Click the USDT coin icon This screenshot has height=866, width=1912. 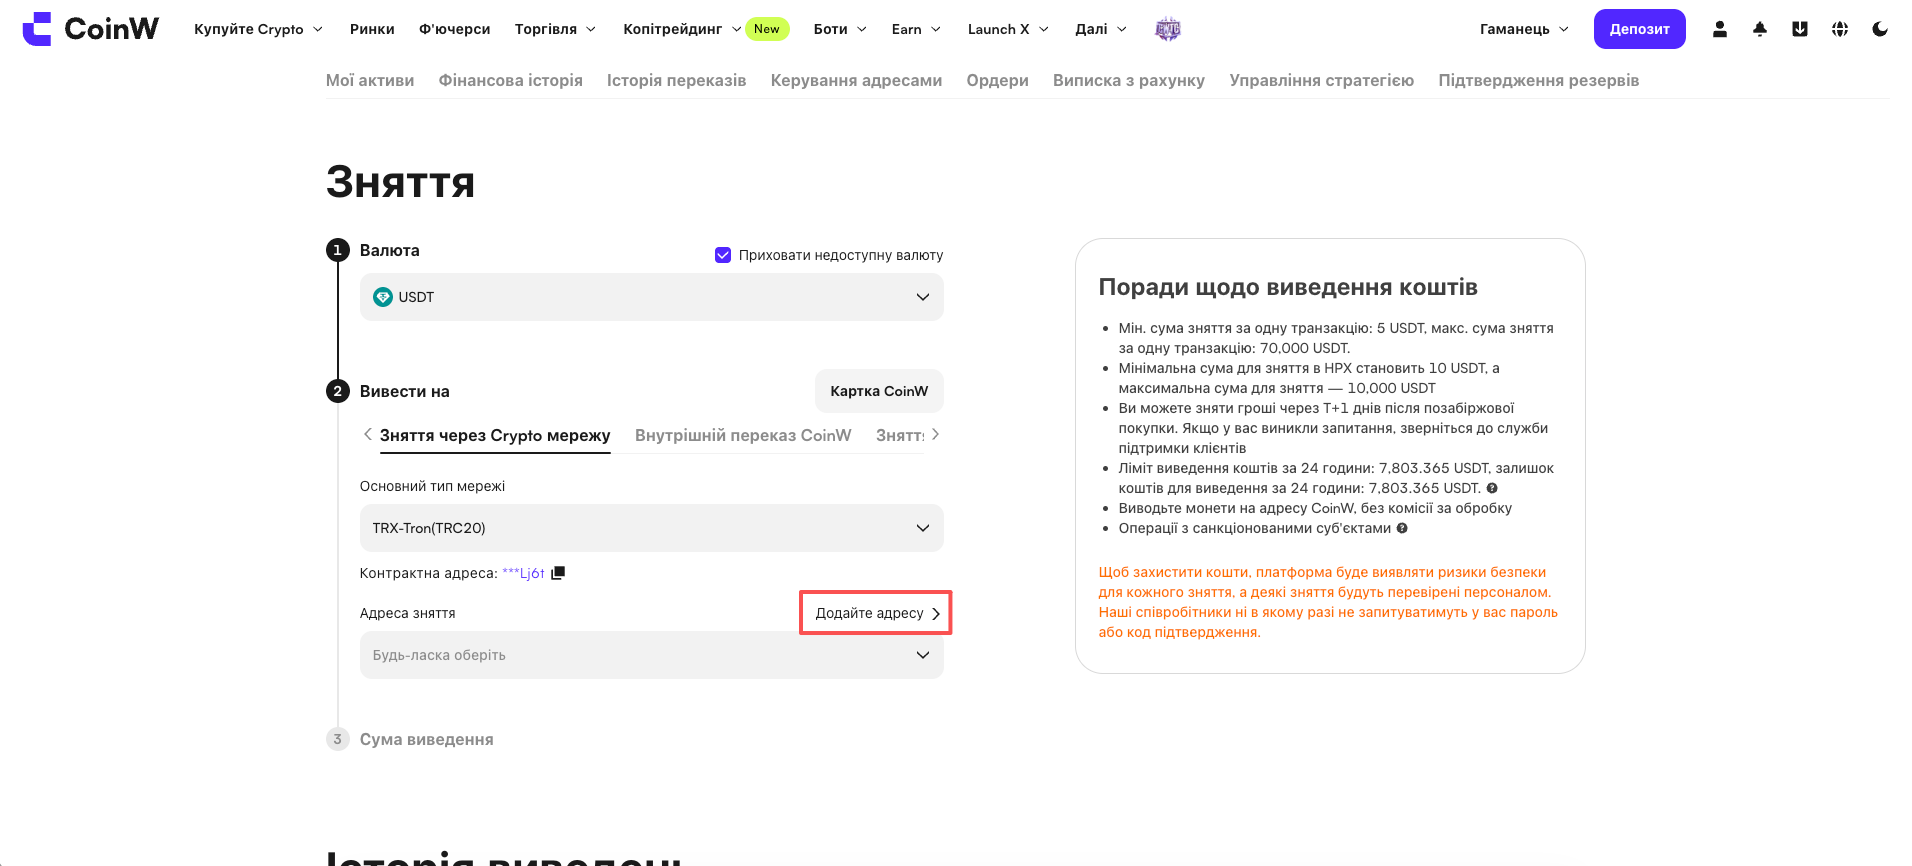[x=383, y=297]
